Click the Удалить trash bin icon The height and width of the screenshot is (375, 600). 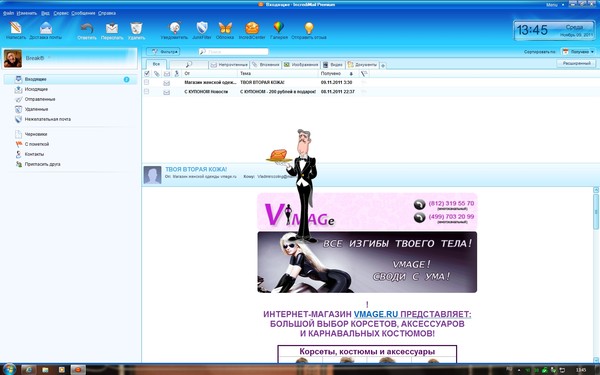pos(136,28)
